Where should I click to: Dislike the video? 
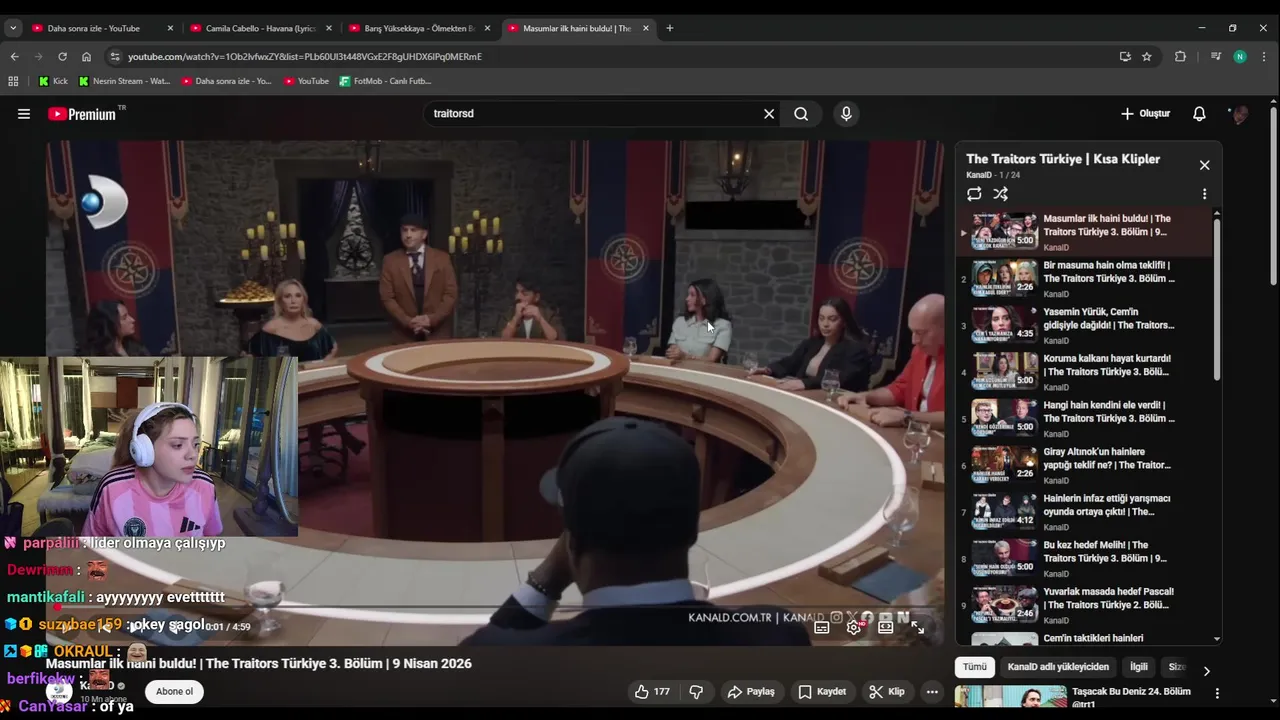pyautogui.click(x=697, y=691)
